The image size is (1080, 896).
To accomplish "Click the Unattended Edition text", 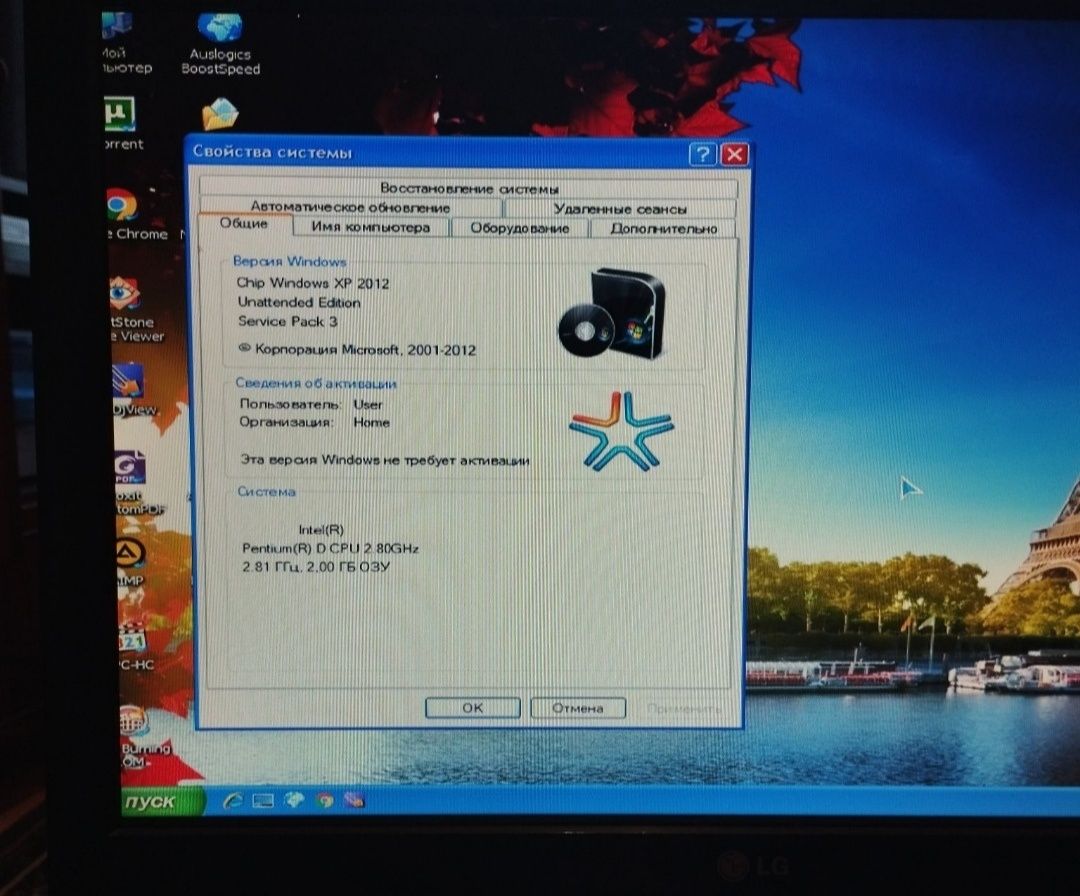I will click(x=299, y=302).
